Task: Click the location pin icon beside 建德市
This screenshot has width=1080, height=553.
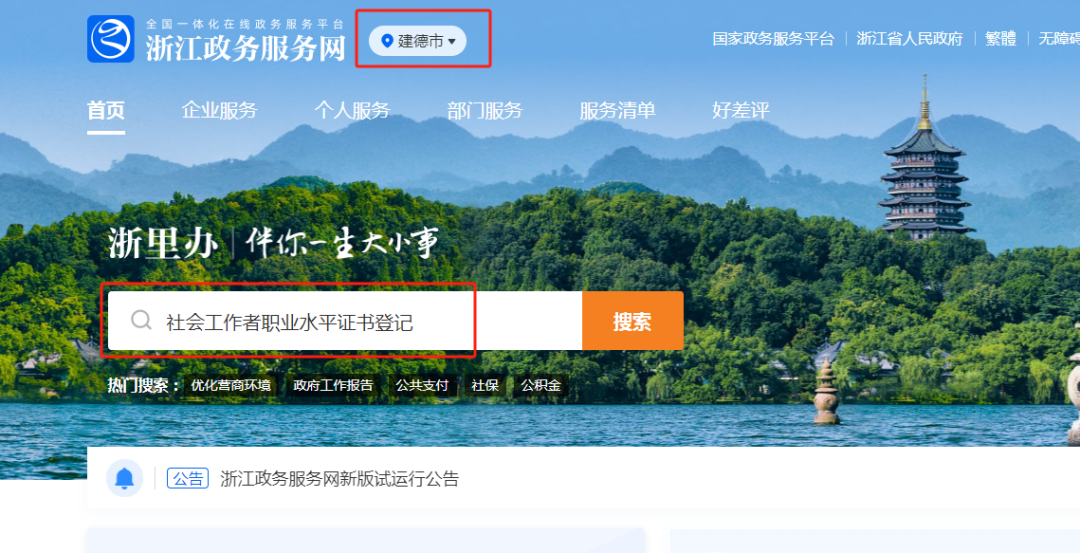Action: click(x=387, y=41)
